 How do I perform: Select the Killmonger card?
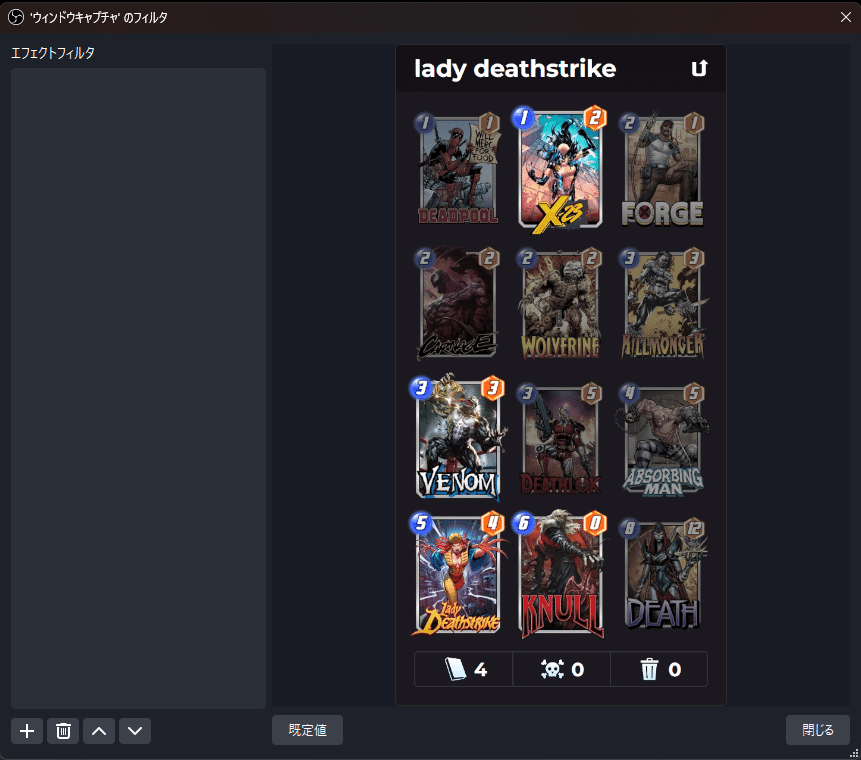(662, 304)
